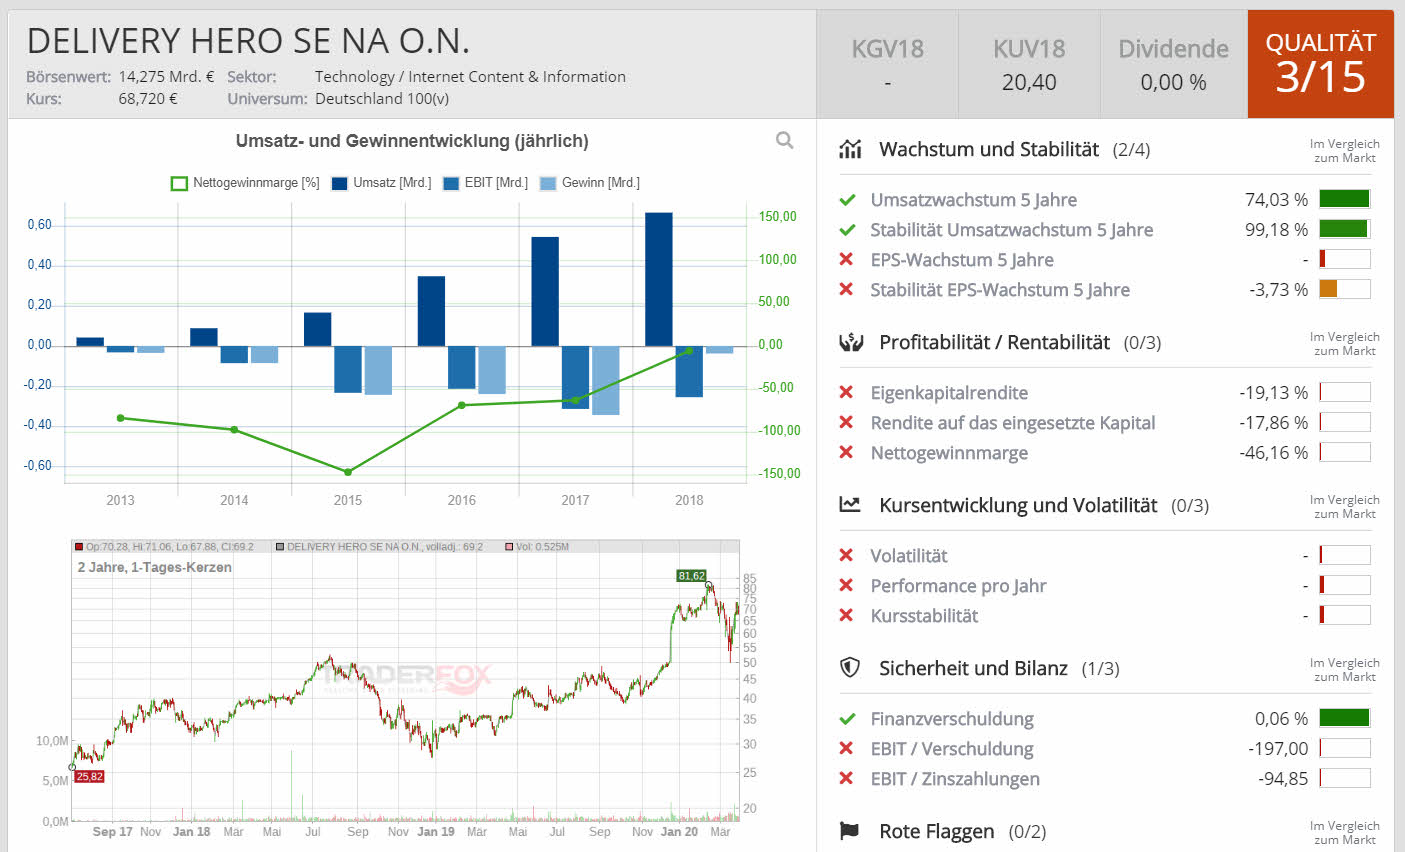Click the KUV18 20,40 metric tile
This screenshot has height=852, width=1405.
1029,64
